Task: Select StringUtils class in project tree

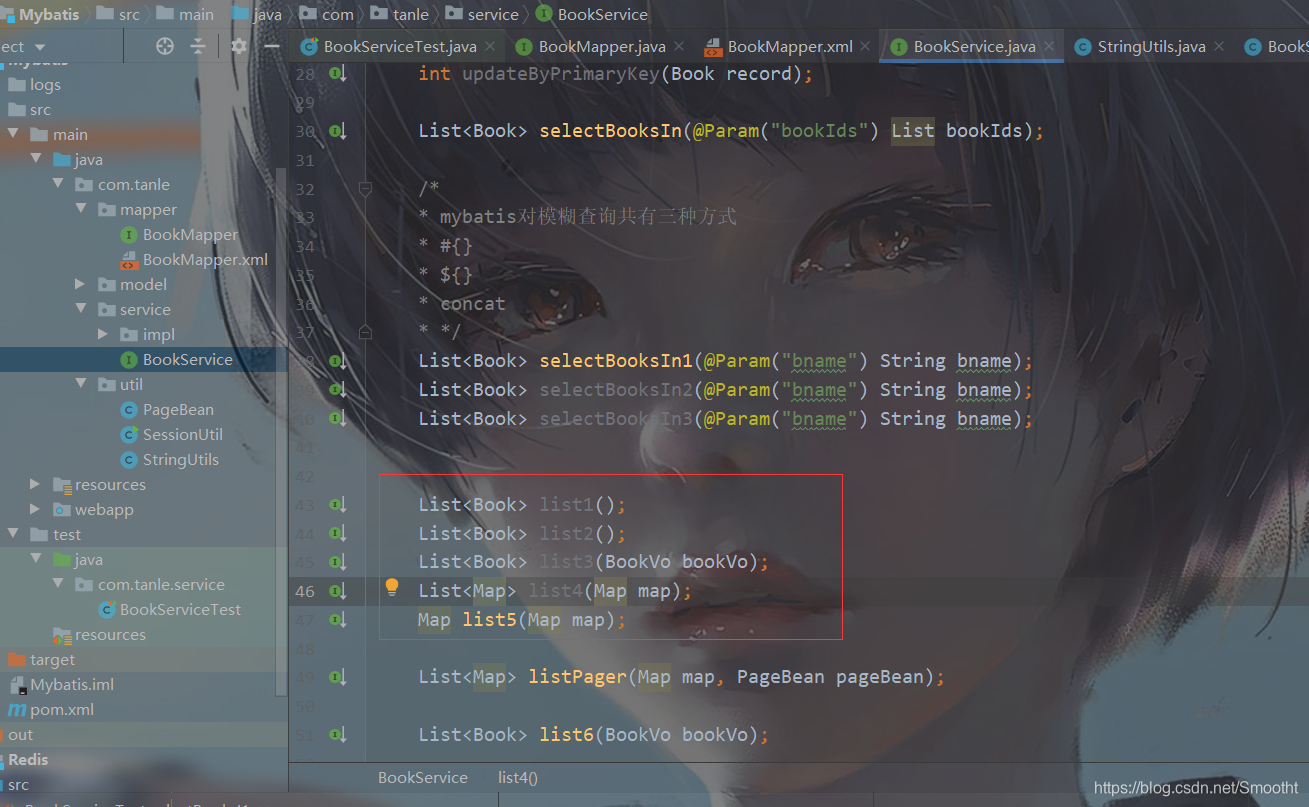Action: (180, 459)
